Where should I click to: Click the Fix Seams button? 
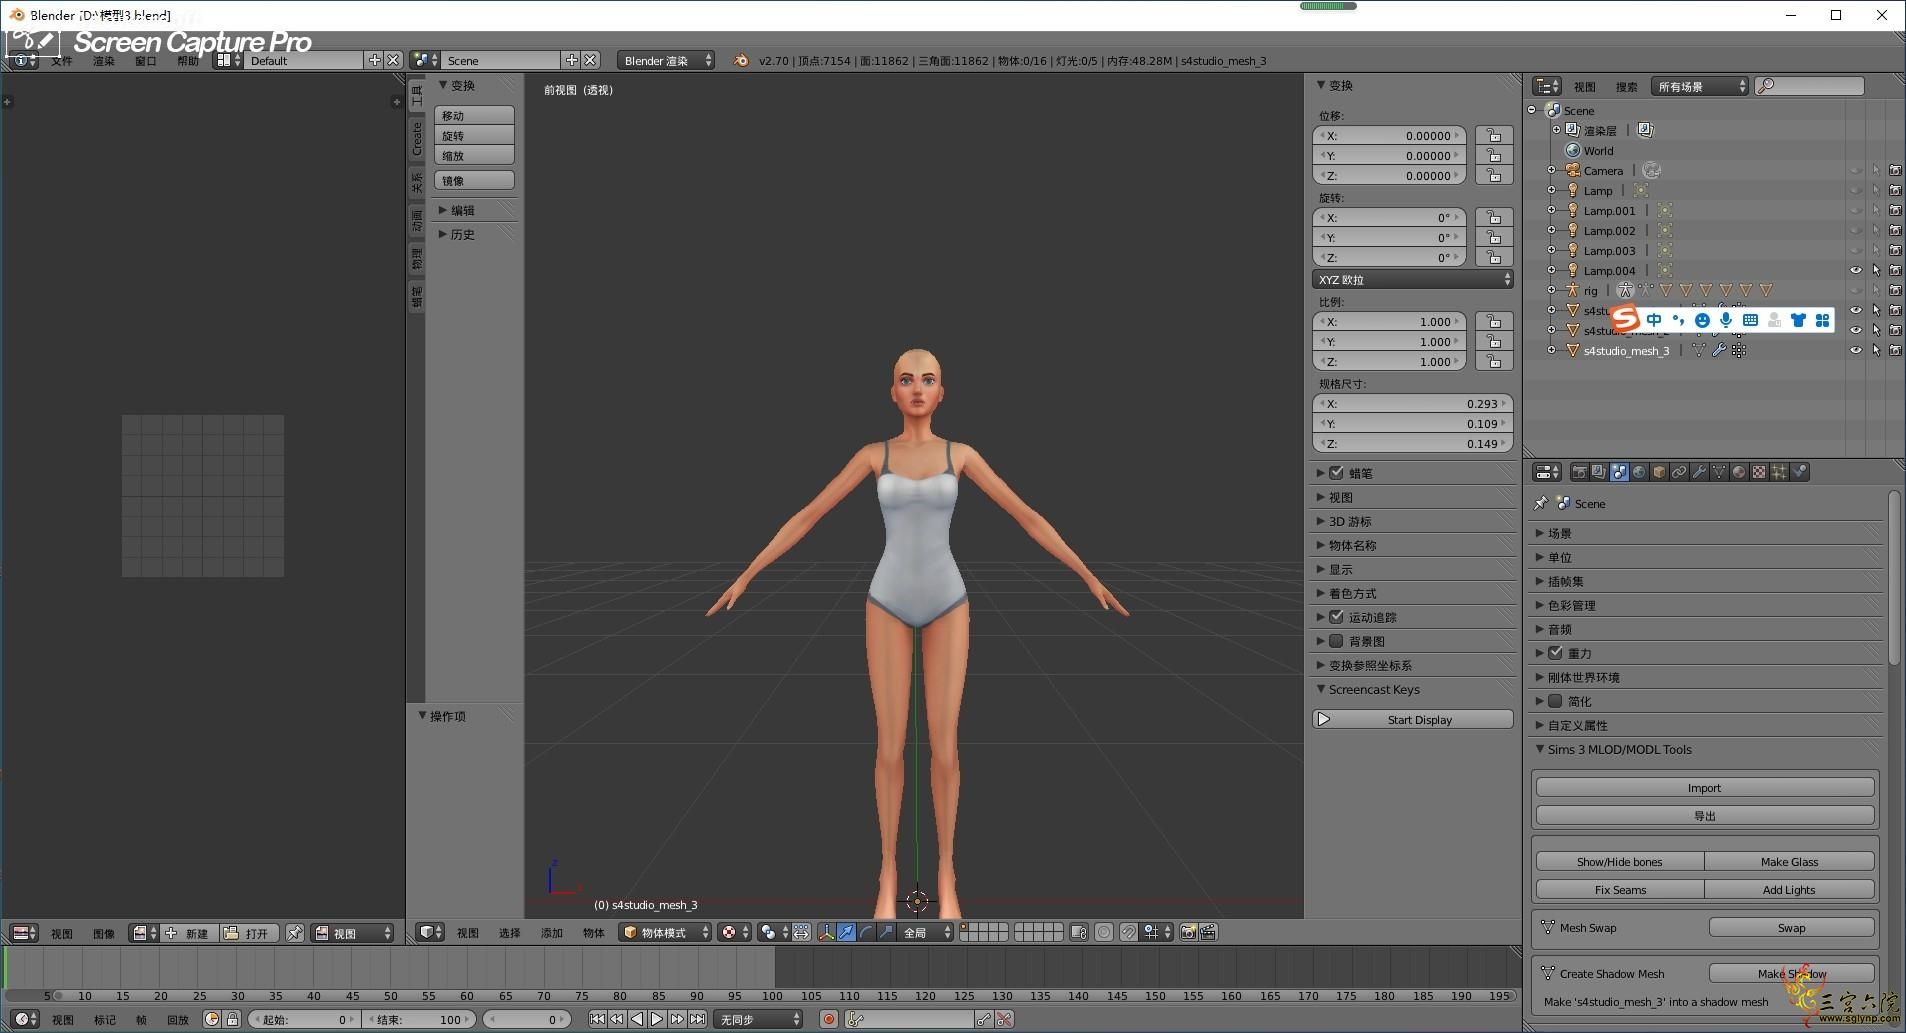point(1620,889)
